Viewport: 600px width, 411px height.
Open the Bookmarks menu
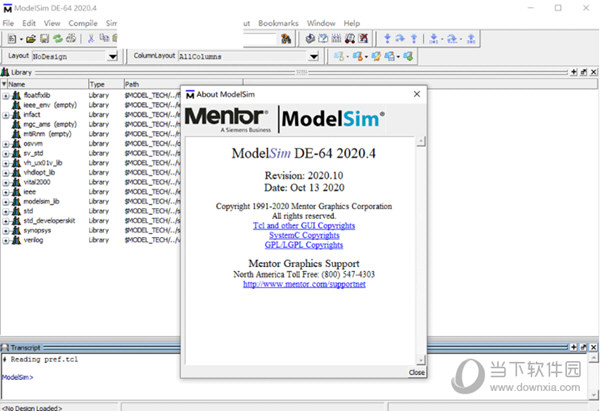pyautogui.click(x=278, y=23)
